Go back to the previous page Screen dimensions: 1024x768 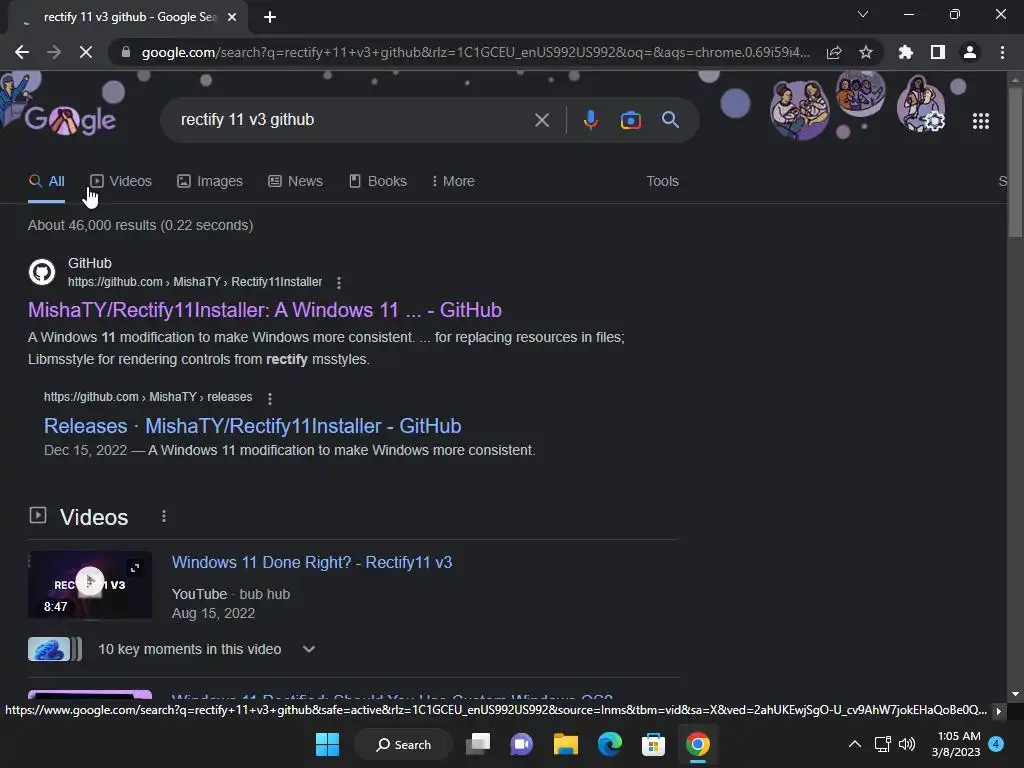[22, 52]
